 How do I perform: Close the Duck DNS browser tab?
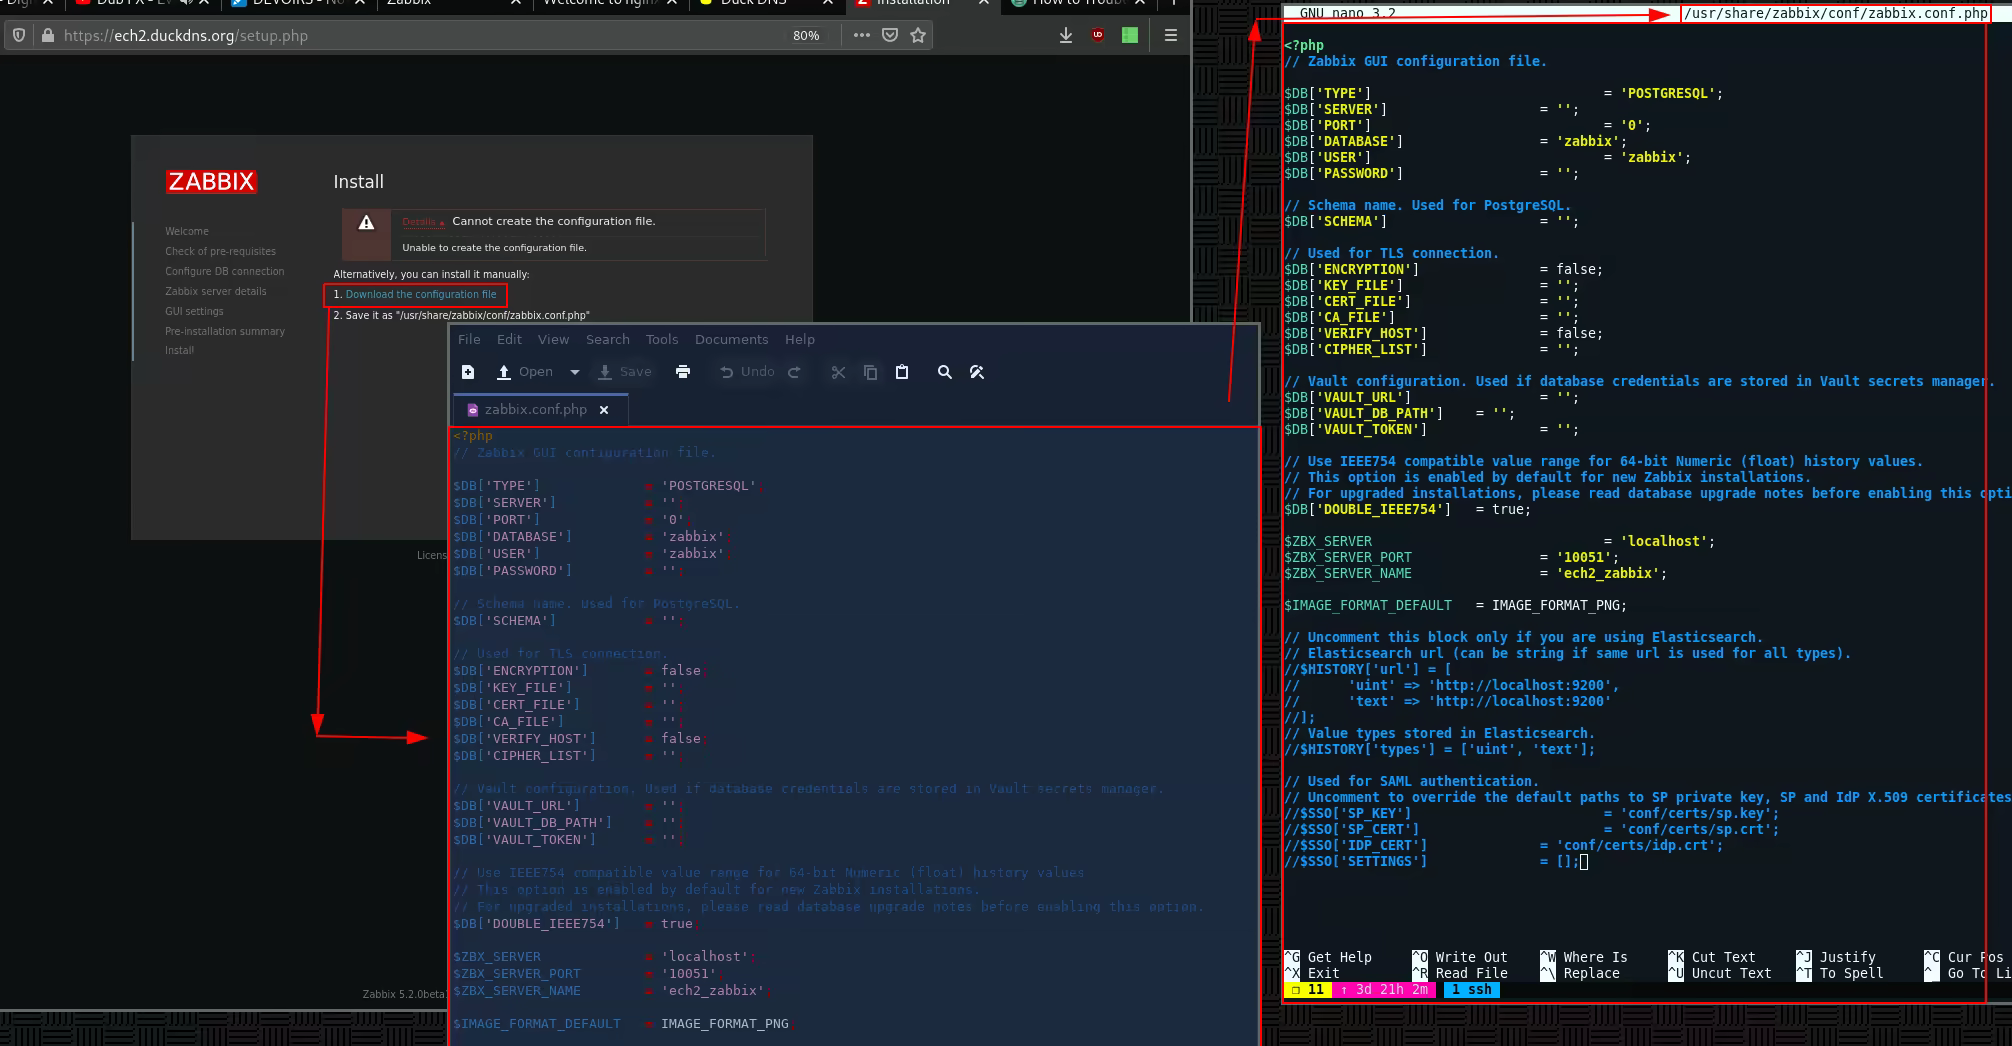pos(829,3)
